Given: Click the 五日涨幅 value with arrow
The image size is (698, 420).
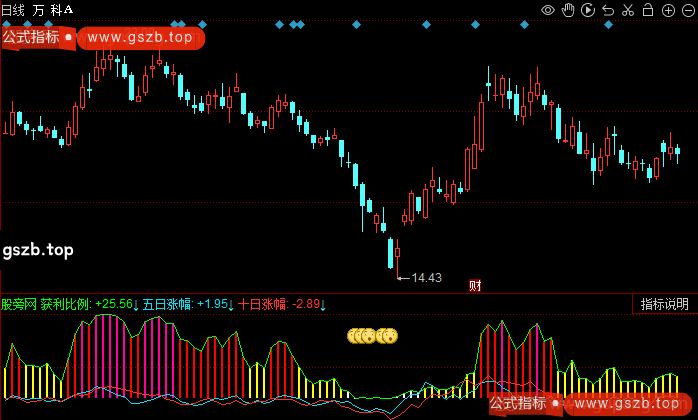Looking at the screenshot, I should tap(214, 304).
